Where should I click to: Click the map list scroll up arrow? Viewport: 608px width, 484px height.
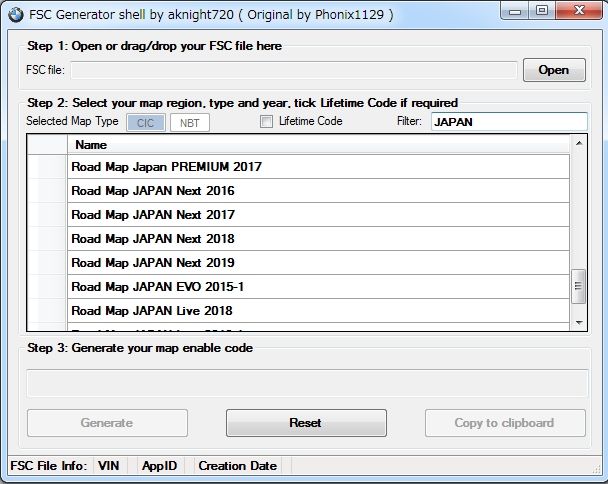click(579, 143)
